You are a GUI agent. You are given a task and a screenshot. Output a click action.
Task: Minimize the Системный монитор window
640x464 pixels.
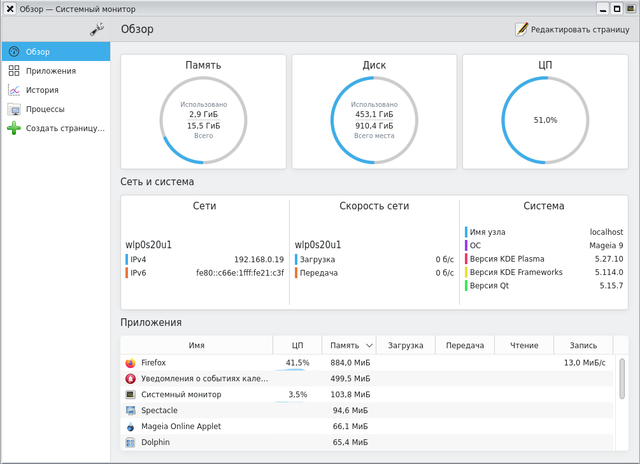point(603,9)
